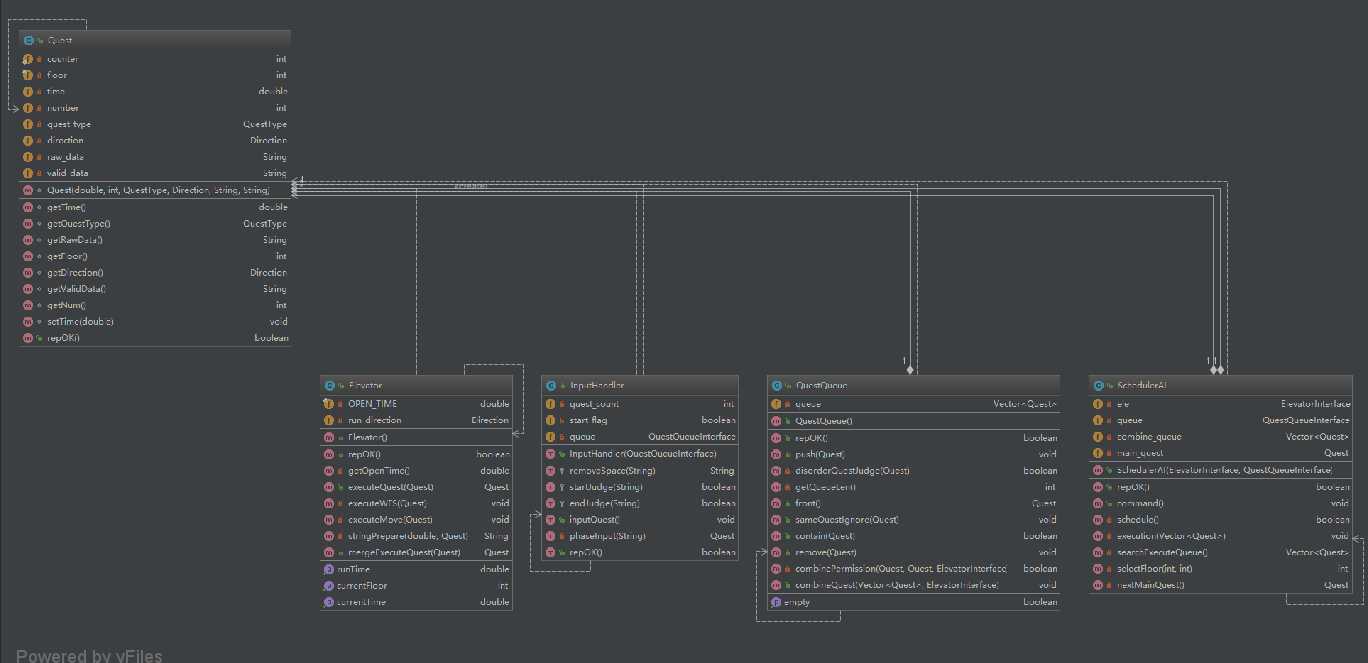Select the sameQuestIgnore(Quest) method in QuestQueue

click(846, 520)
